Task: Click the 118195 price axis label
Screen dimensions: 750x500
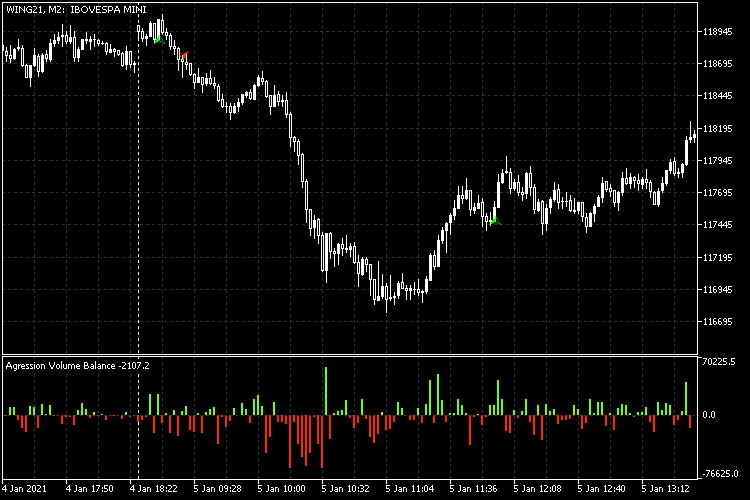Action: click(x=717, y=129)
